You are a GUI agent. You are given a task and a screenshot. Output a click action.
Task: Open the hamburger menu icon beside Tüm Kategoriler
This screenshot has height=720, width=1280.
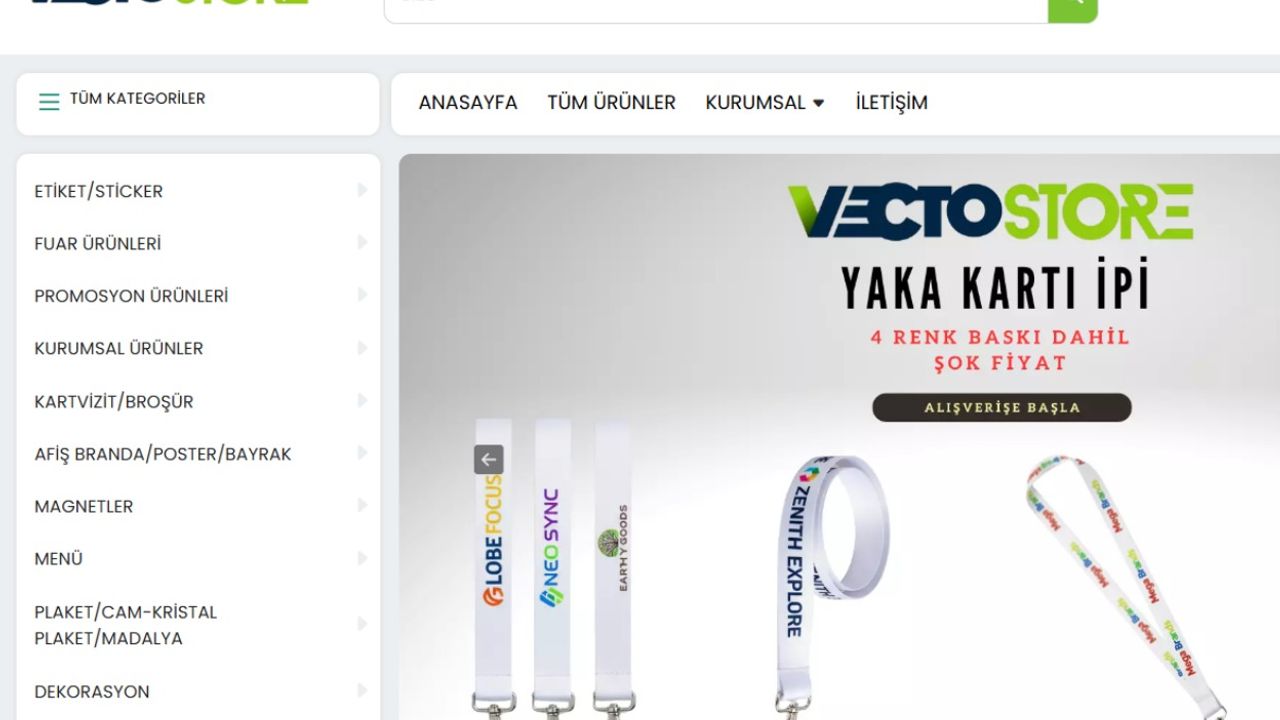pyautogui.click(x=49, y=101)
